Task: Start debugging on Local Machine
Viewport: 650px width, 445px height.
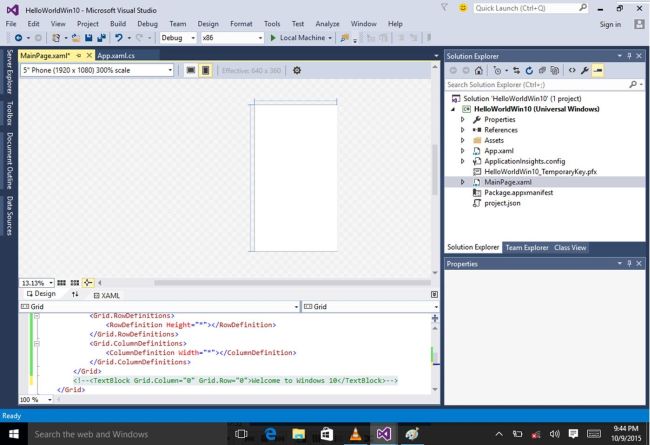Action: [298, 38]
